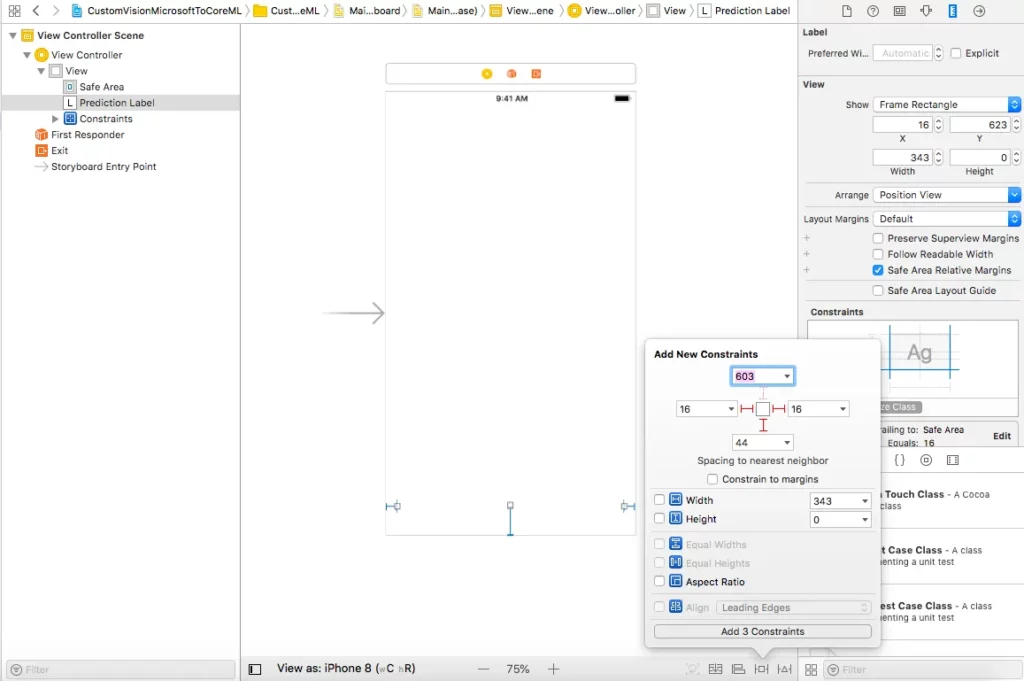Enable Constrain to margins
This screenshot has height=681, width=1024.
tap(712, 479)
